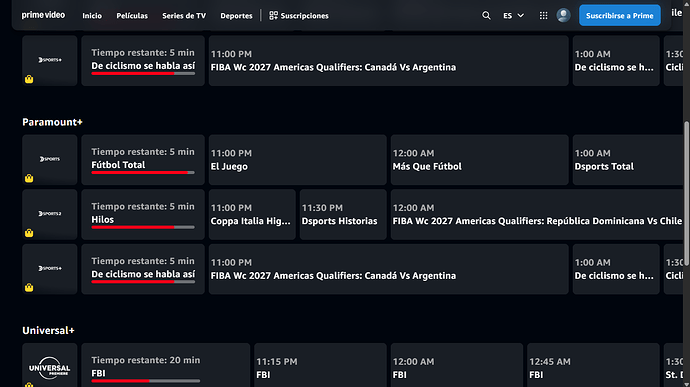This screenshot has height=387, width=690.
Task: Select the 11:00 PM Coppa Italia program
Action: [252, 214]
